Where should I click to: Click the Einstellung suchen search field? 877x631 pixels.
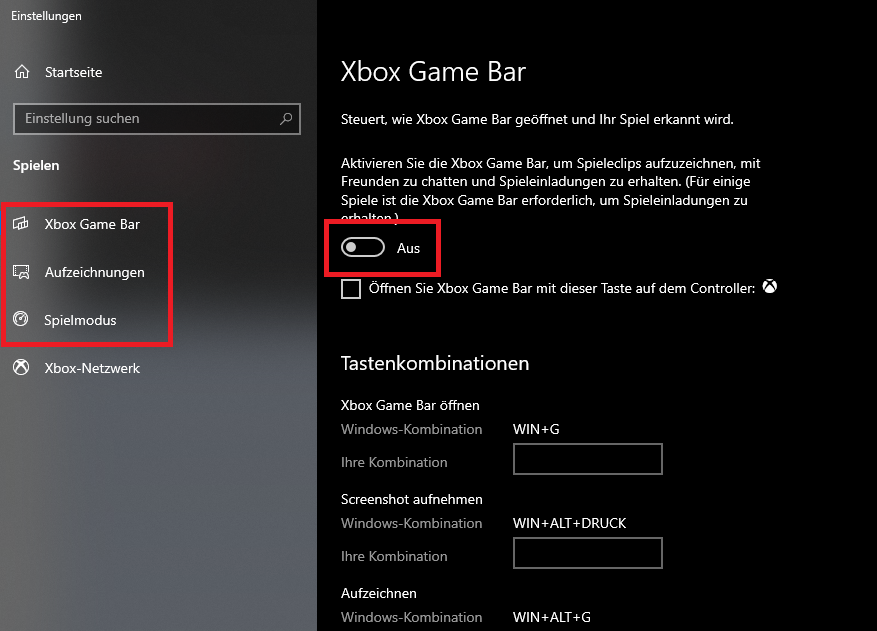[x=157, y=119]
